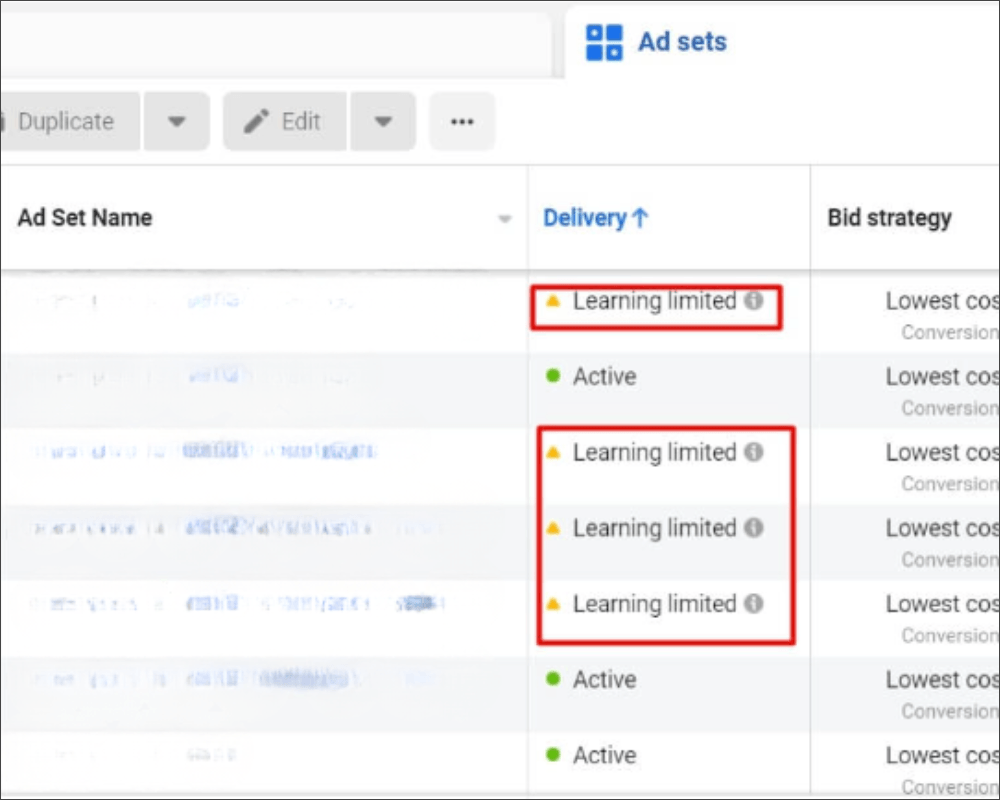
Task: Click Lowest cost in second row
Action: tap(942, 376)
